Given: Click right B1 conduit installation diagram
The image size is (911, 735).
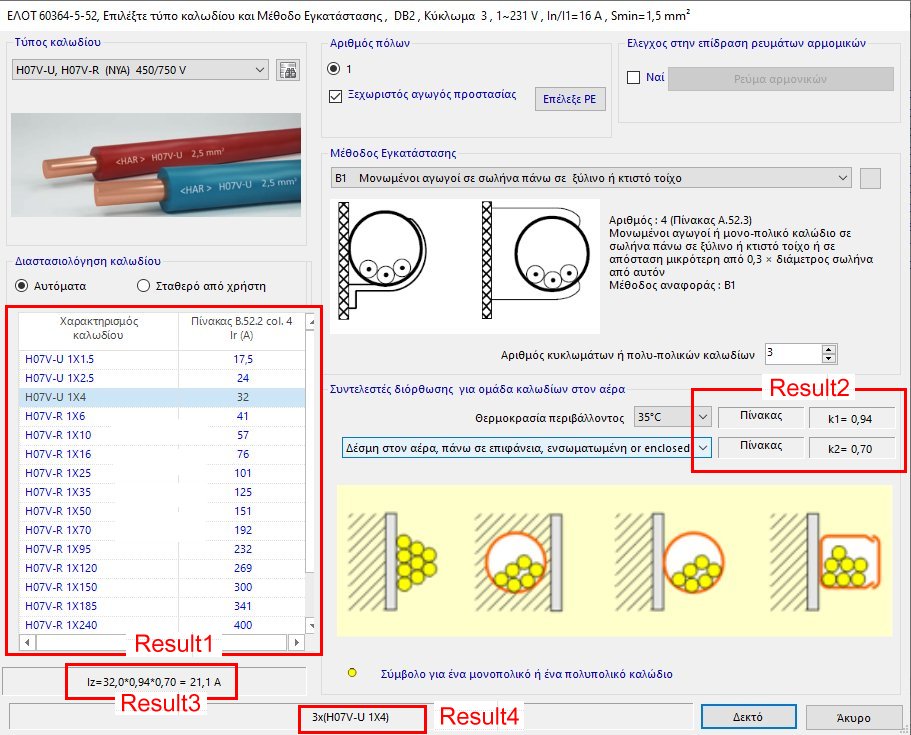Looking at the screenshot, I should coord(536,260).
